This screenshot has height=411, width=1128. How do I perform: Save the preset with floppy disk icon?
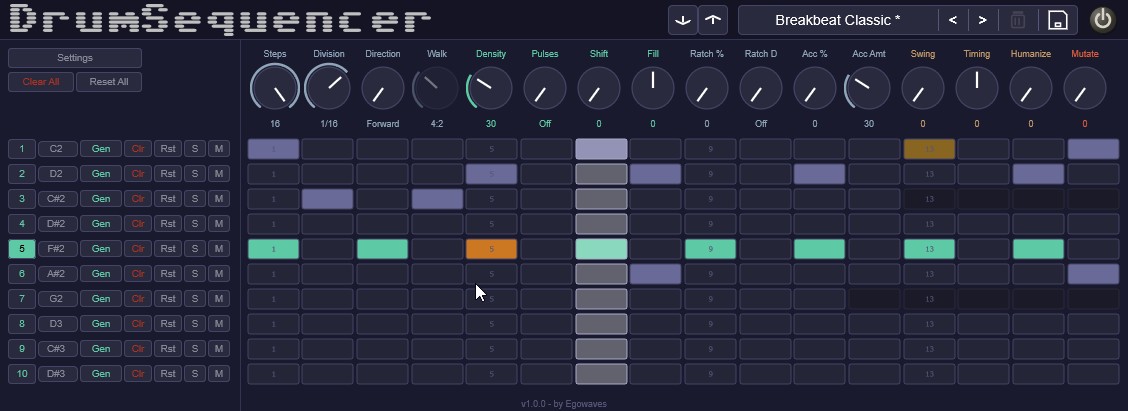[x=1058, y=20]
